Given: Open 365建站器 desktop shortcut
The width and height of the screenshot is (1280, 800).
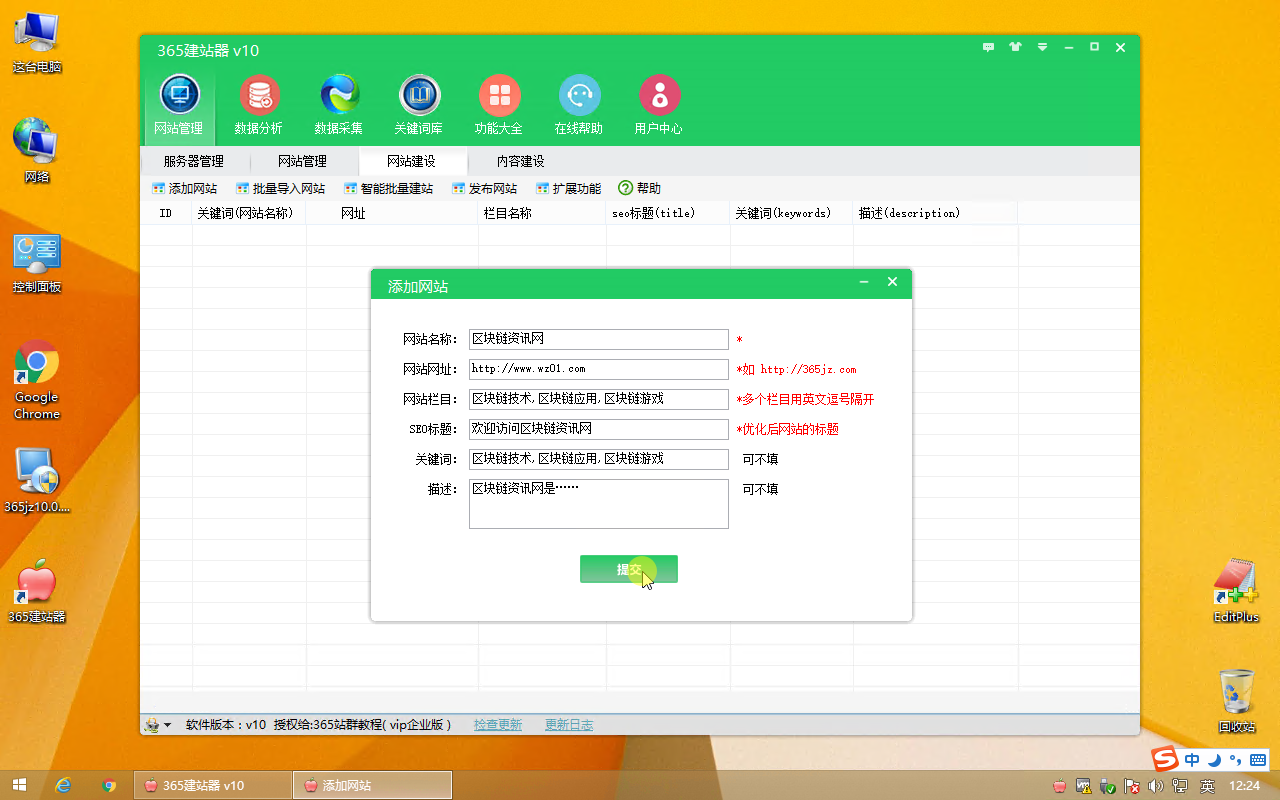Looking at the screenshot, I should click(37, 592).
